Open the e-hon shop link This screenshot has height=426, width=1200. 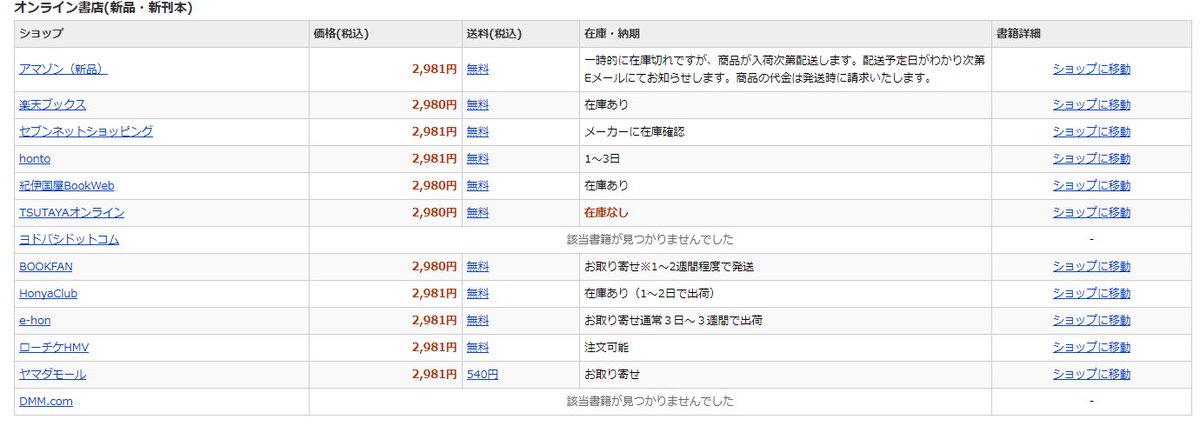(x=36, y=320)
